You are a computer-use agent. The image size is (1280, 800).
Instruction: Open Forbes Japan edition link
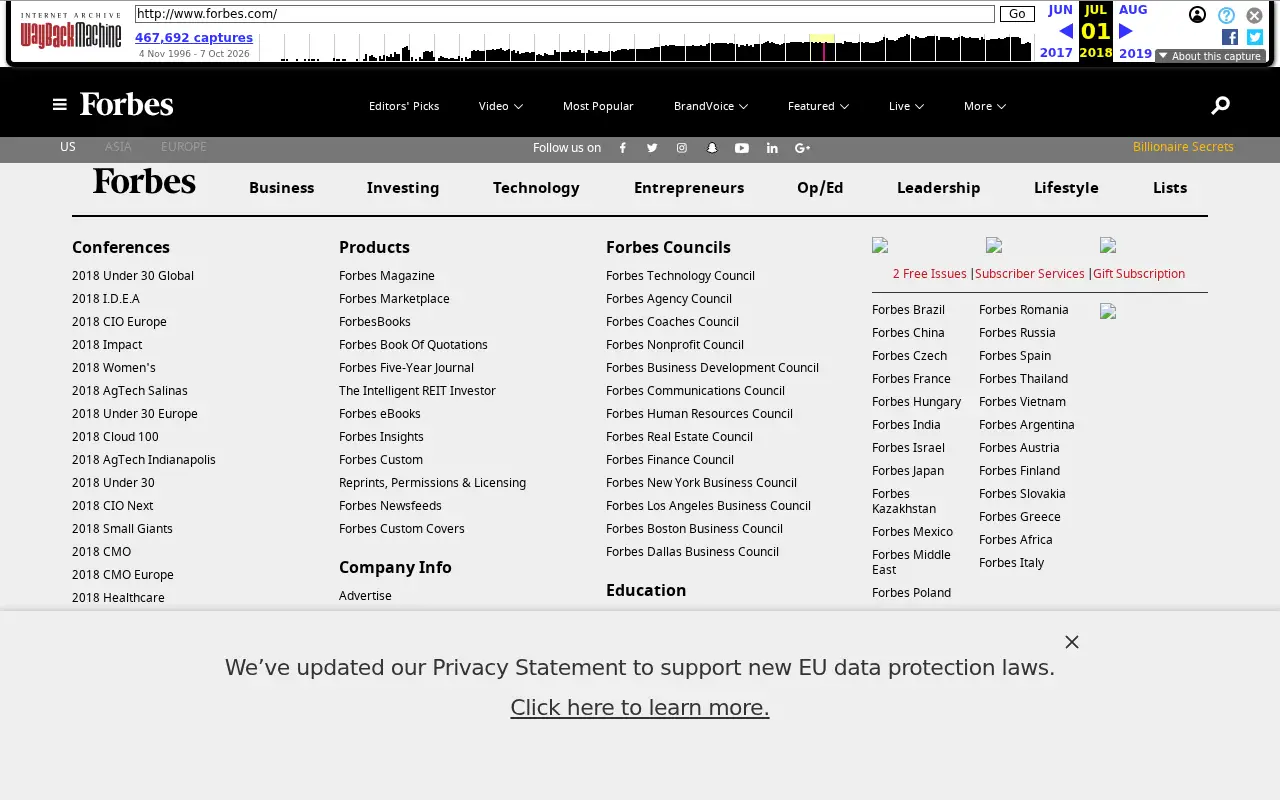click(908, 471)
